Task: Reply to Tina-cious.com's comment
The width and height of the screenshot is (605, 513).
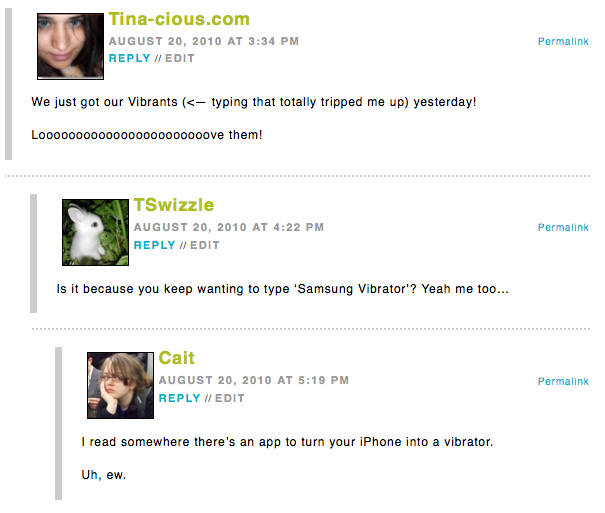Action: coord(129,58)
